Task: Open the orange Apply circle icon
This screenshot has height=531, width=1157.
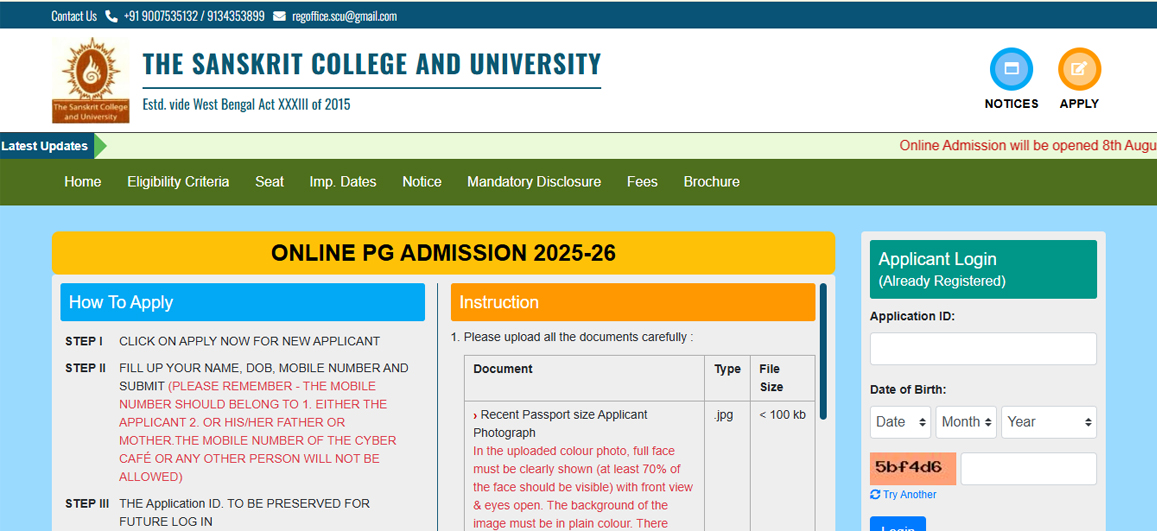Action: pos(1079,69)
